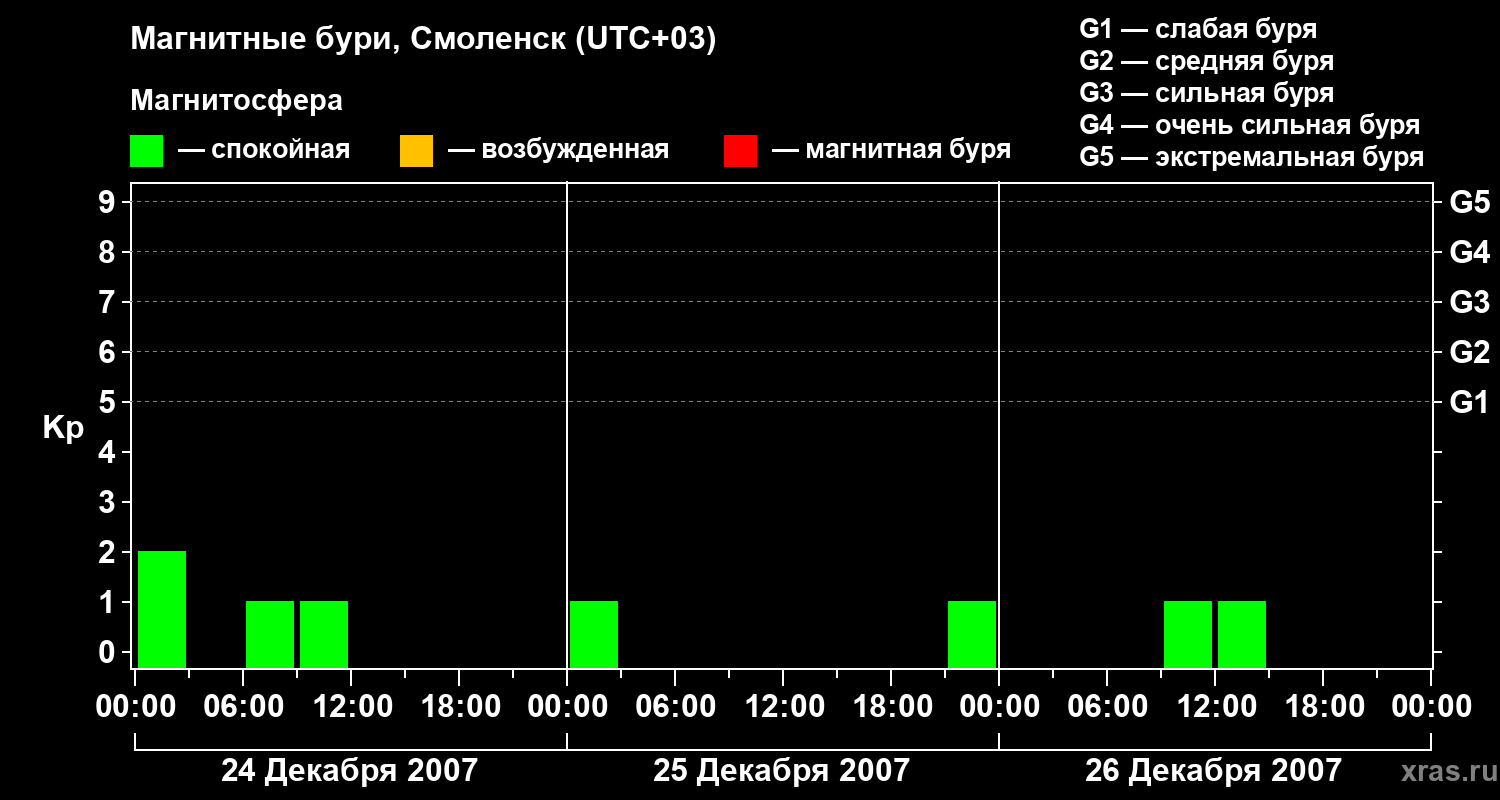This screenshot has height=800, width=1500.
Task: Click the Kp 1 bar starting at 12:00 on 26 December
Action: (x=1242, y=634)
